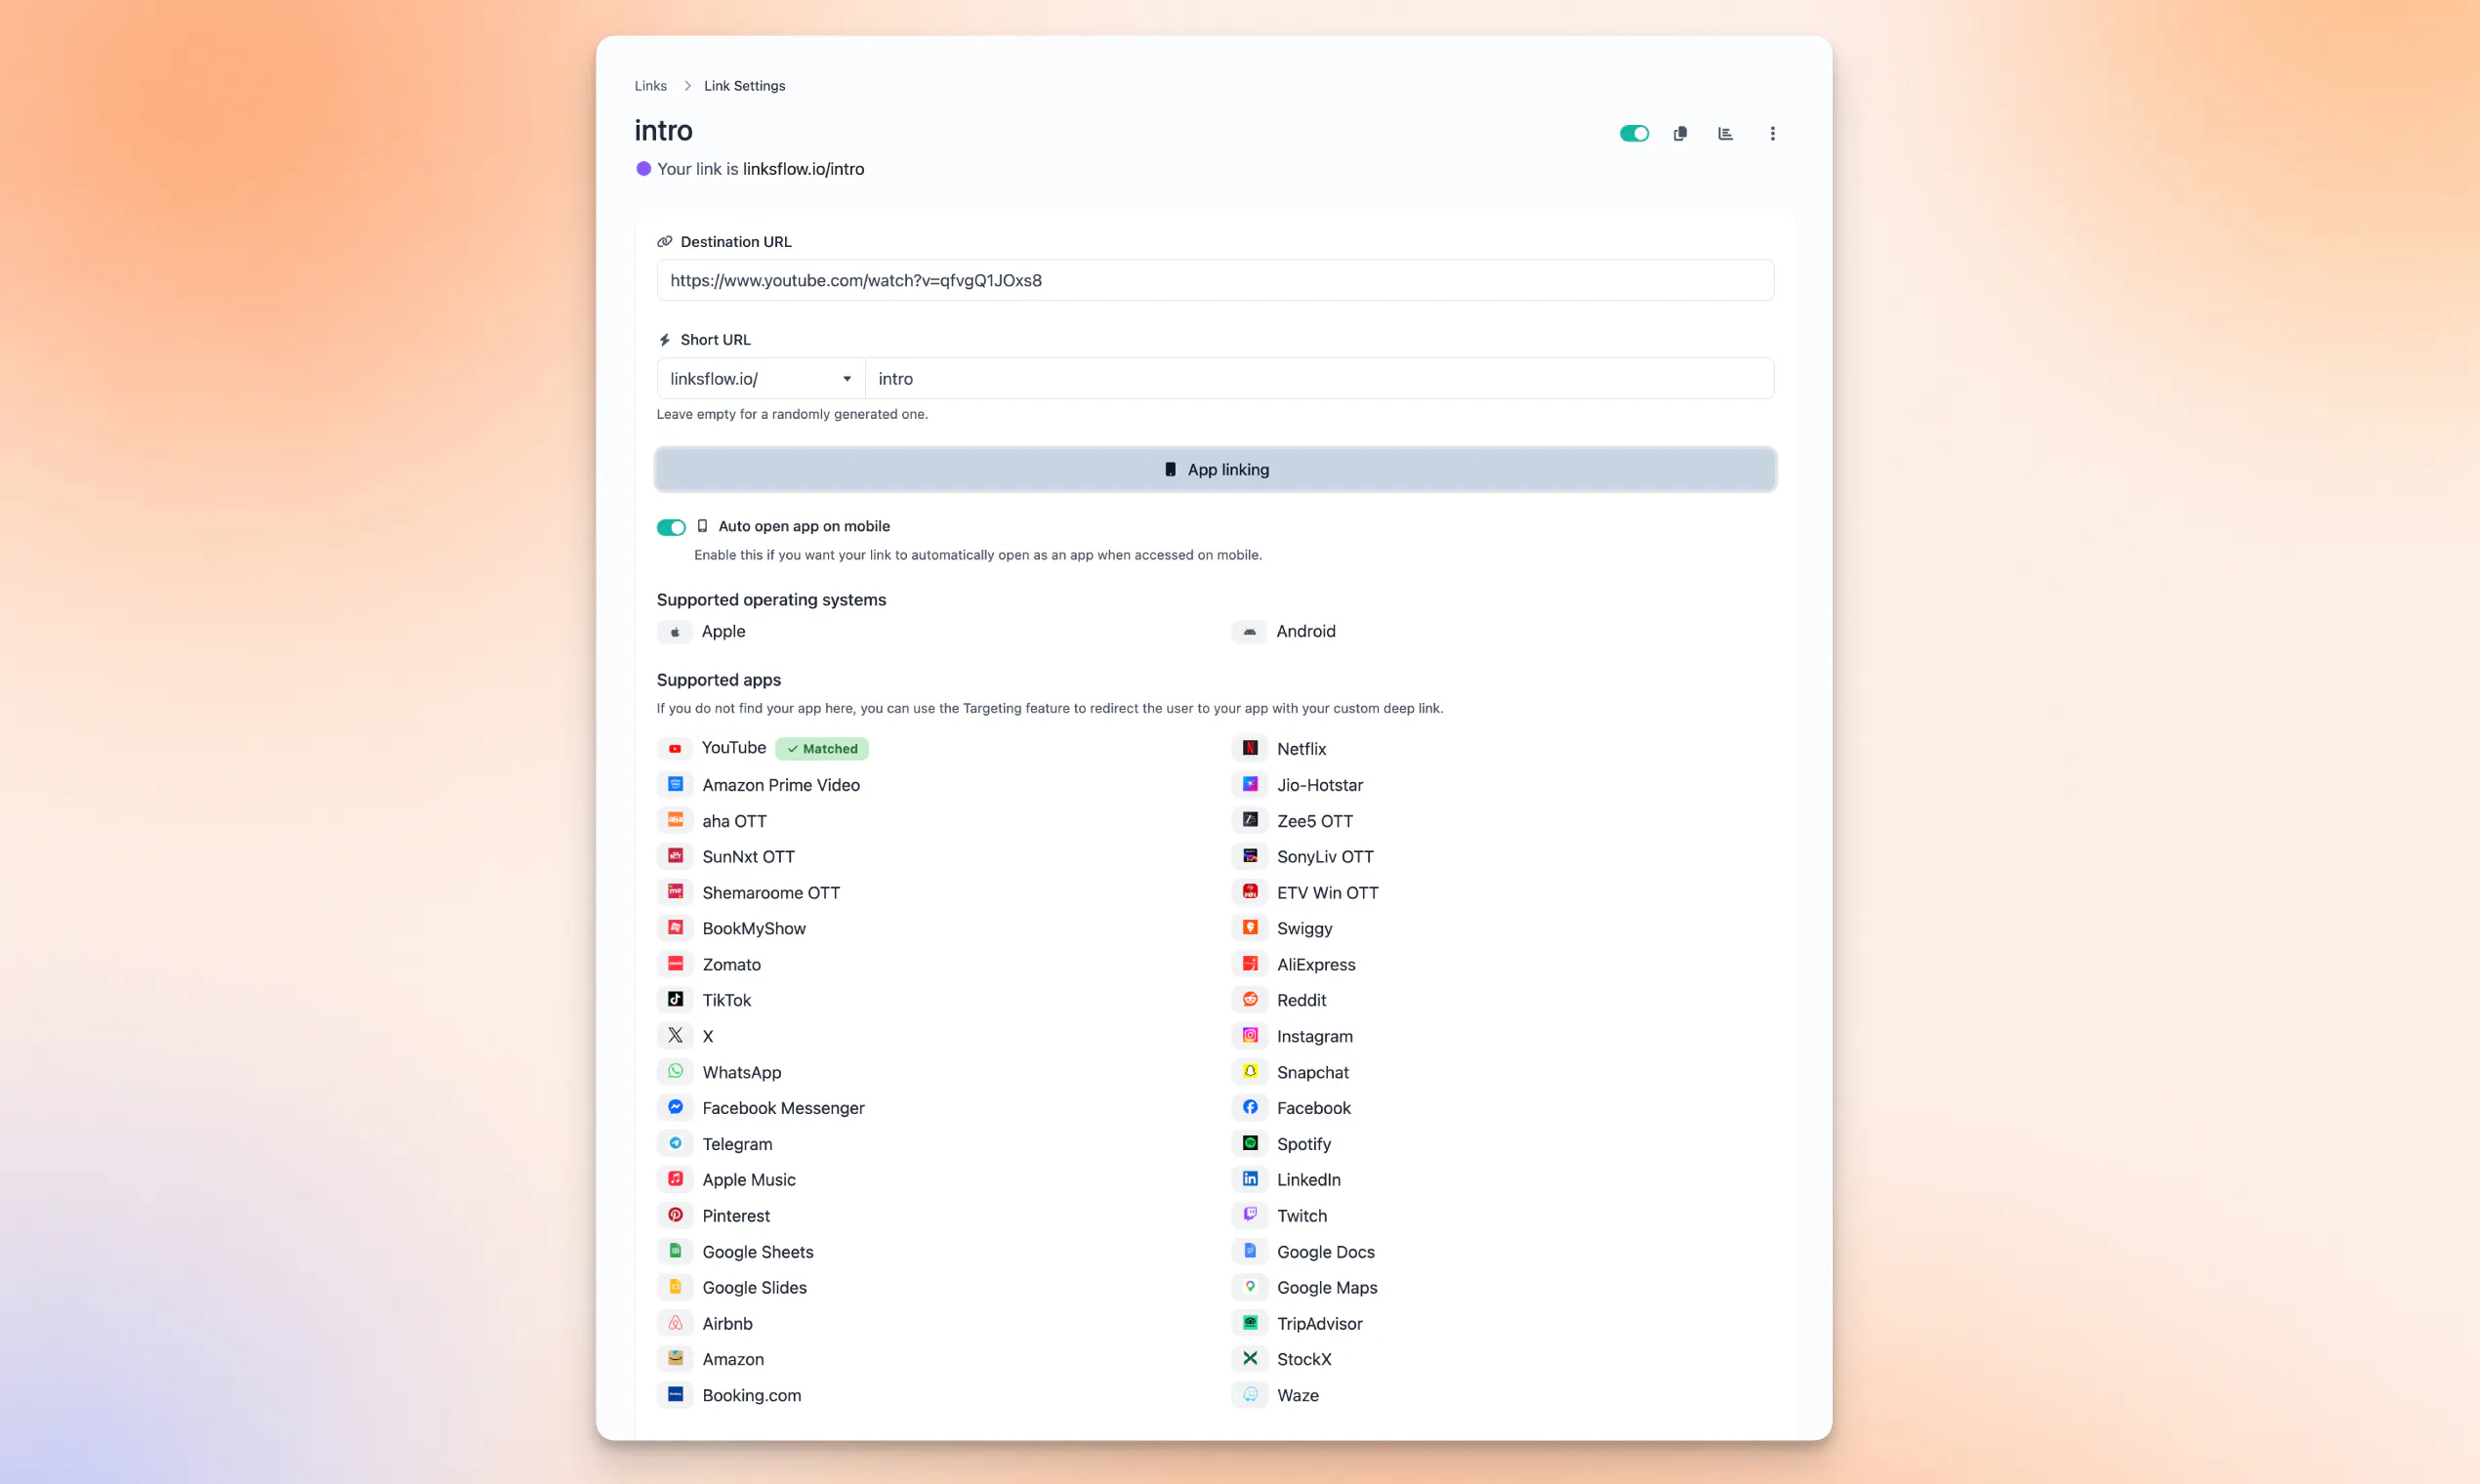This screenshot has width=2480, height=1484.
Task: Click the Supported operating systems heading
Action: (771, 600)
